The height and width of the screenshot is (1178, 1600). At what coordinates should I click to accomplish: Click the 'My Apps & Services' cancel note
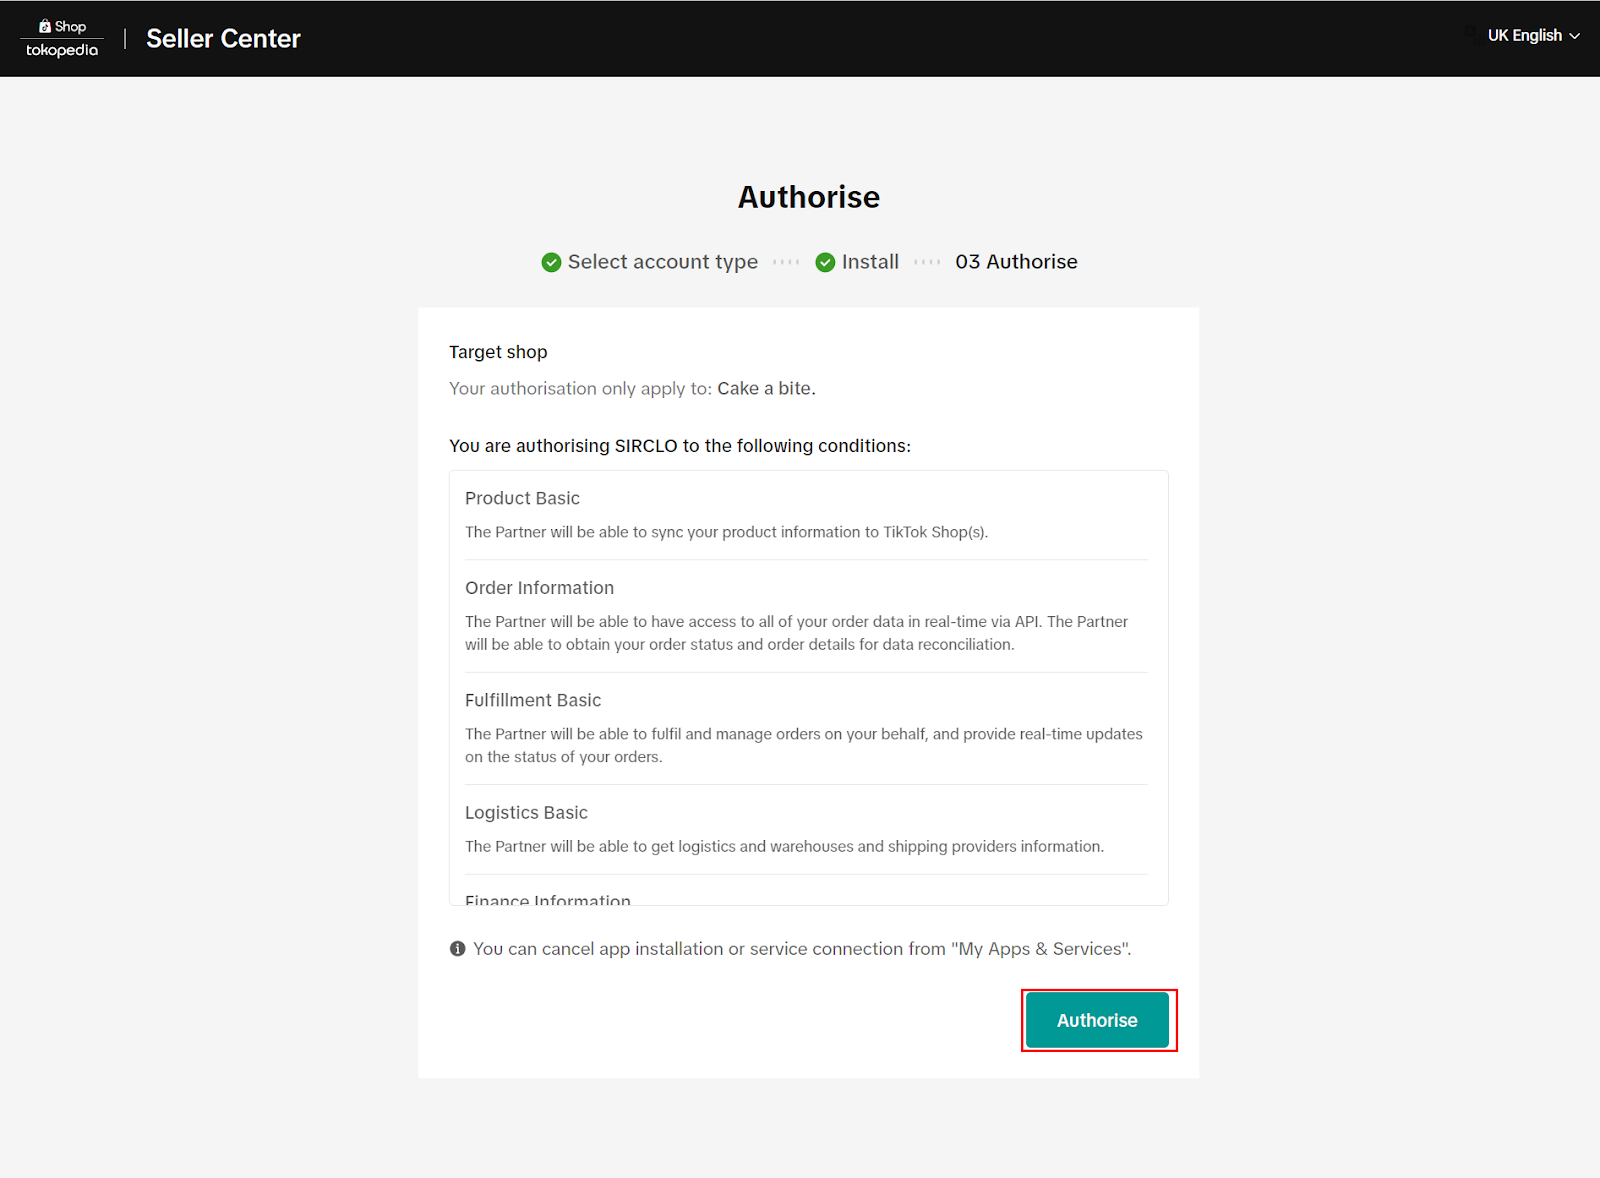click(x=802, y=949)
